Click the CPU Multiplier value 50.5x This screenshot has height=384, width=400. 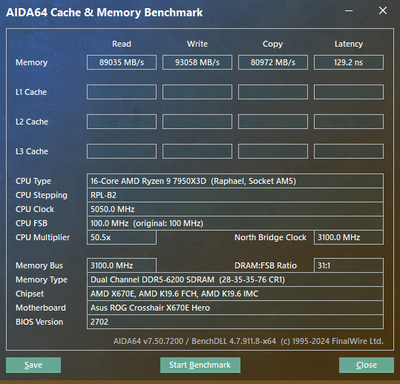click(x=122, y=237)
